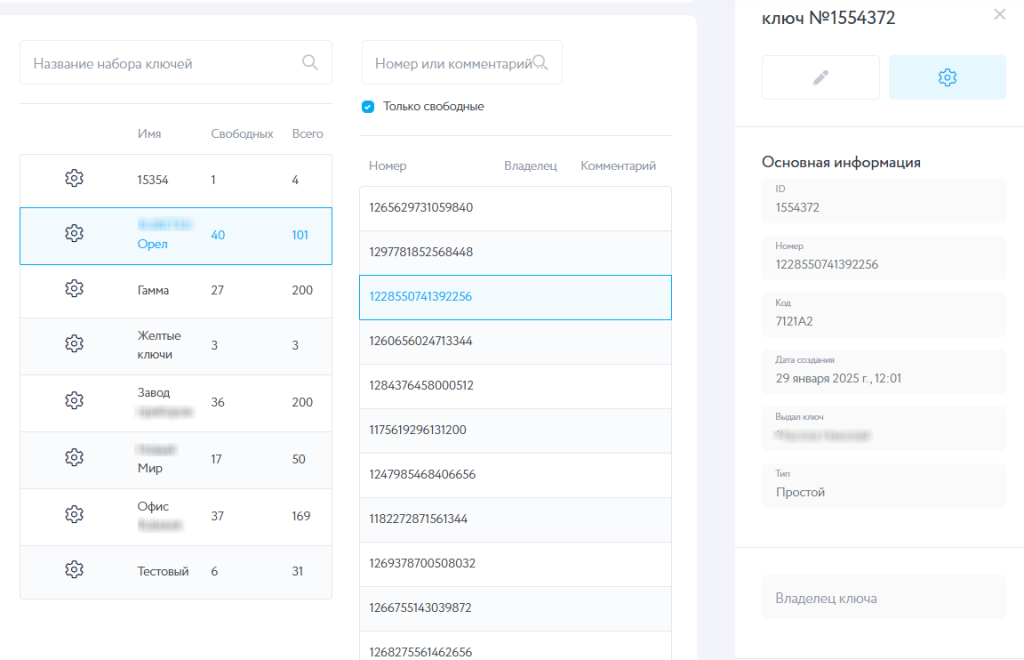1024x660 pixels.
Task: Open settings gear next to set 15354
Action: [73, 178]
